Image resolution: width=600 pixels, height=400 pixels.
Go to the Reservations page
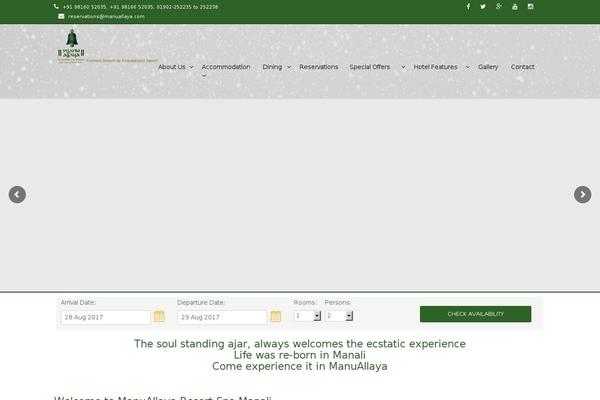(319, 67)
